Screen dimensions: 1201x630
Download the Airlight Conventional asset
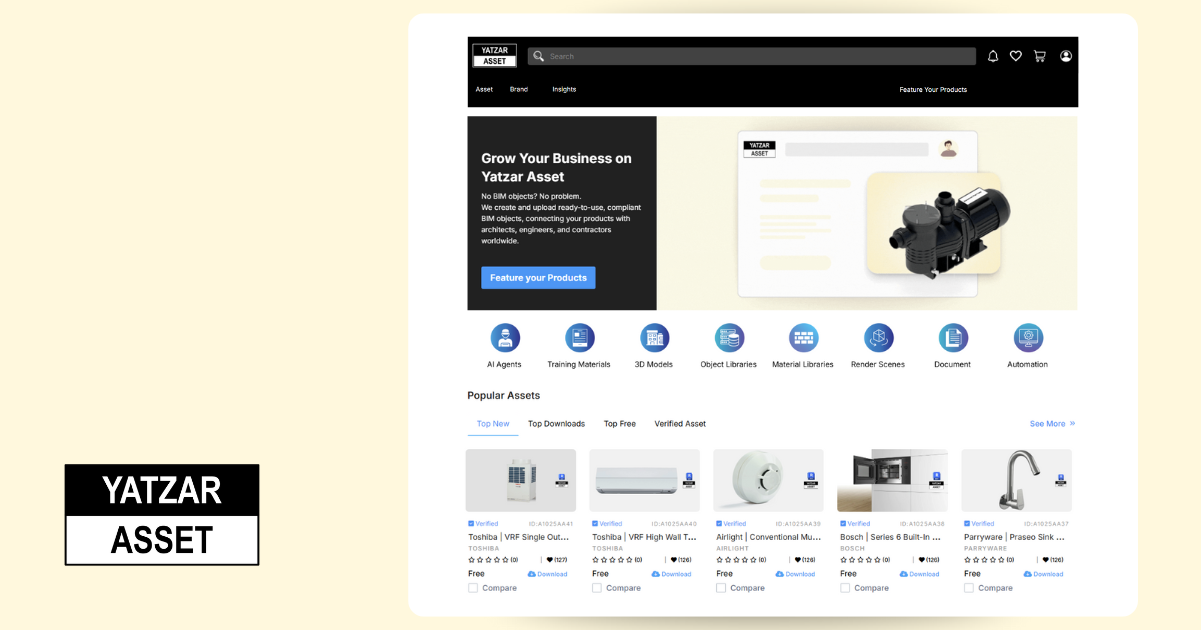(x=795, y=574)
